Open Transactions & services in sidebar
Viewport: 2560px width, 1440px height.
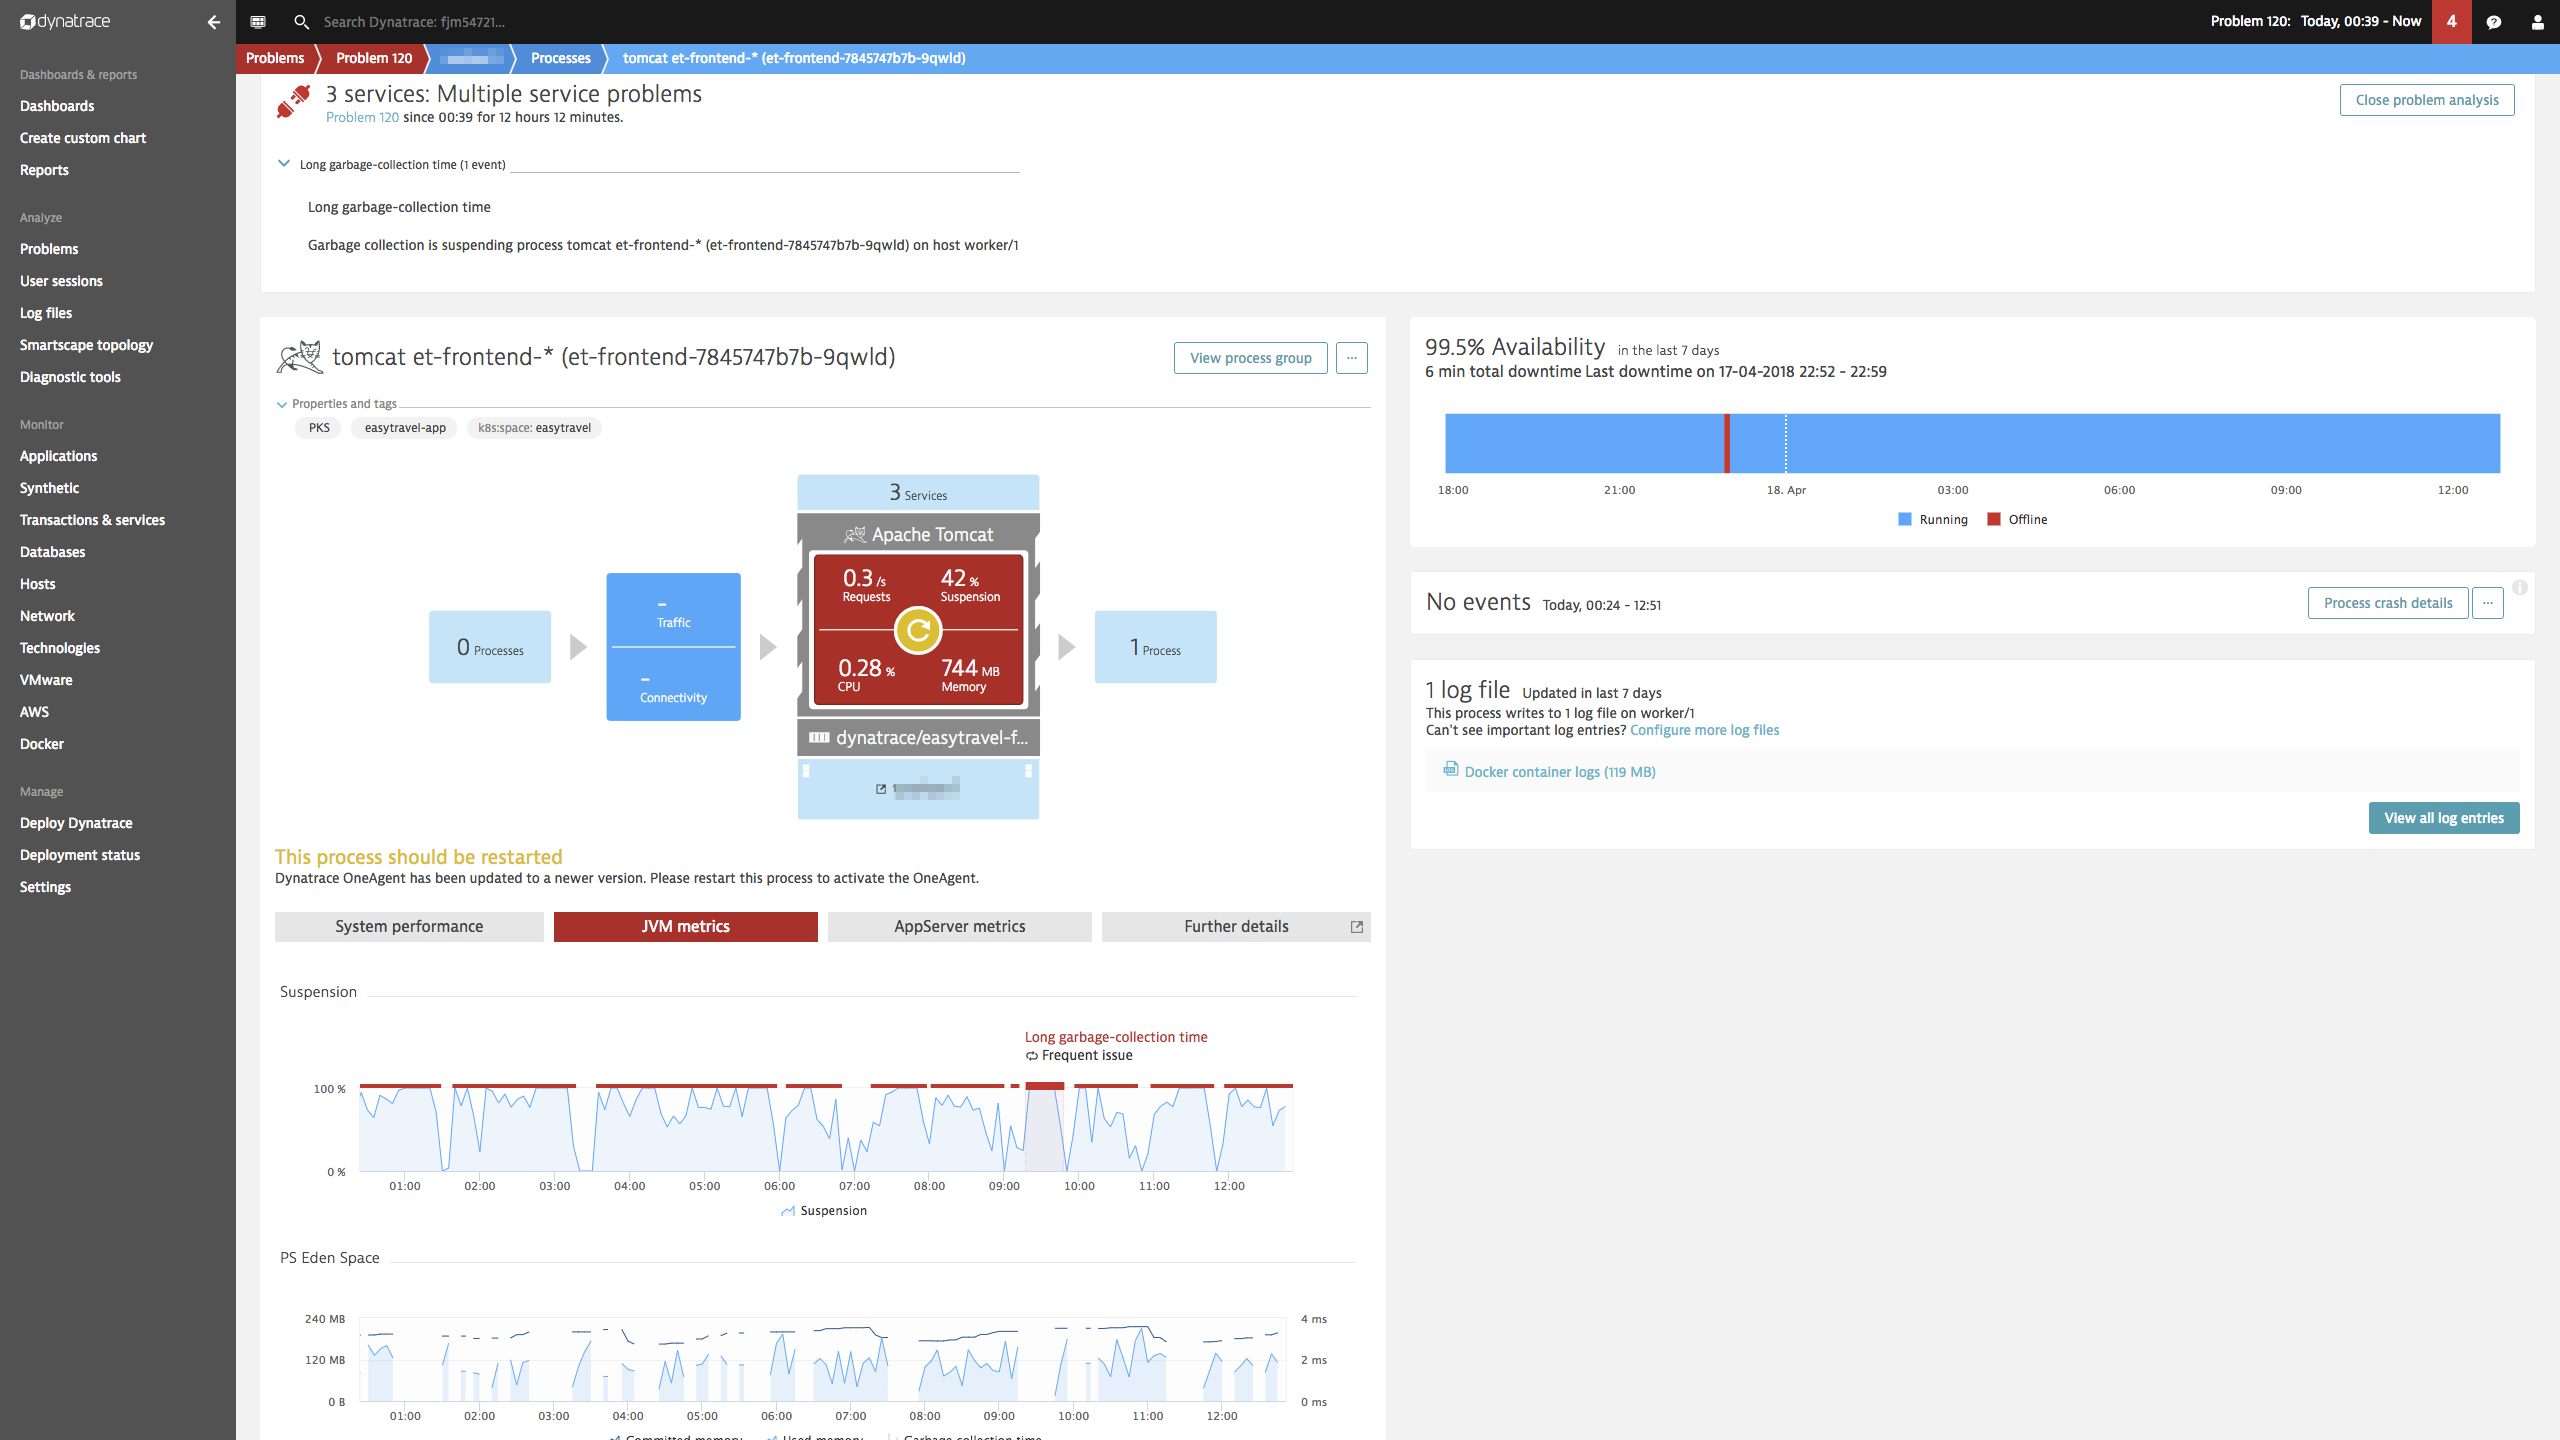tap(92, 520)
